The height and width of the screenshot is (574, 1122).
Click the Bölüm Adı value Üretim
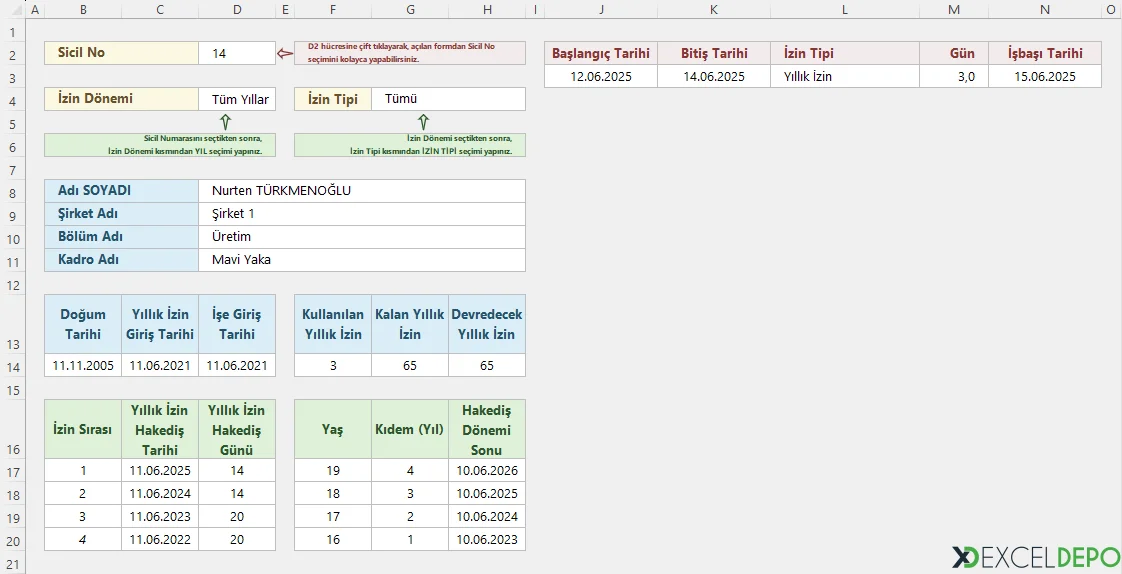click(x=362, y=237)
